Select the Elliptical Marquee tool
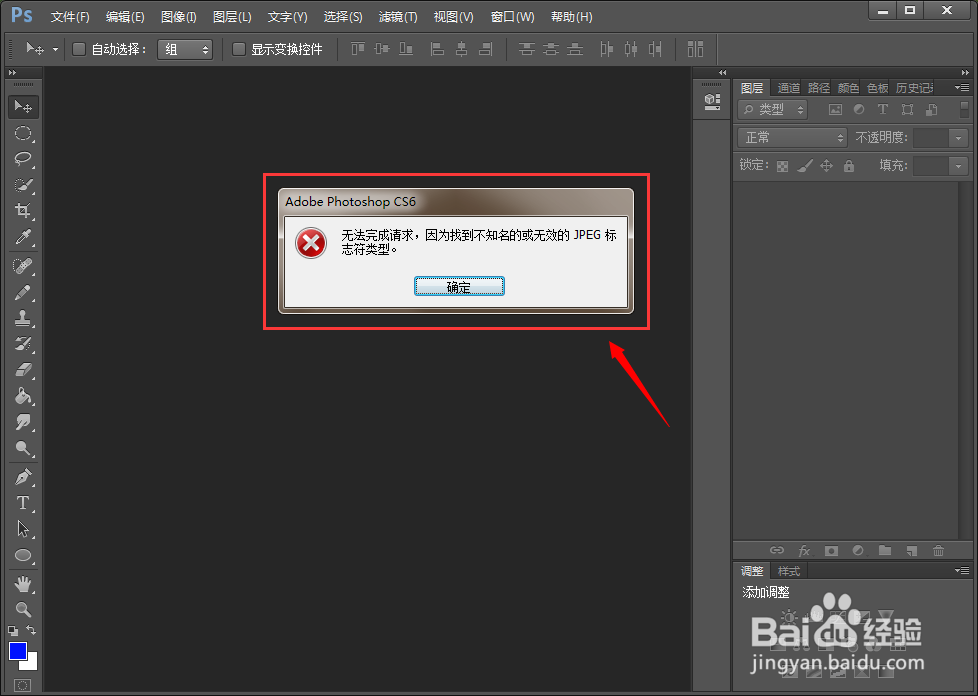This screenshot has height=696, width=978. pos(23,133)
